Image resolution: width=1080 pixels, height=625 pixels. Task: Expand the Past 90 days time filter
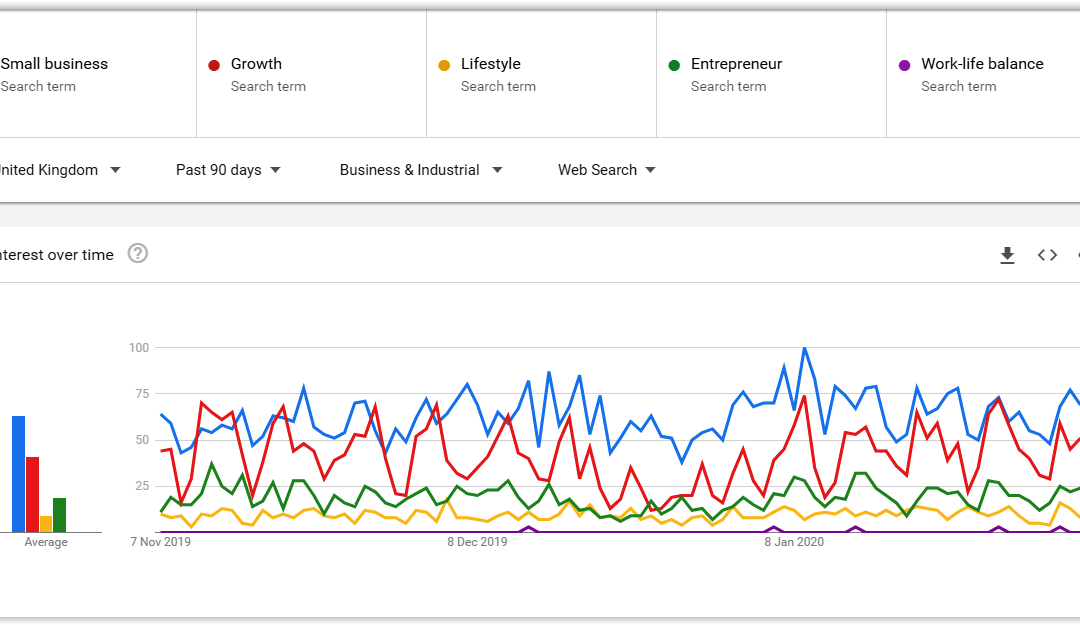click(x=228, y=170)
